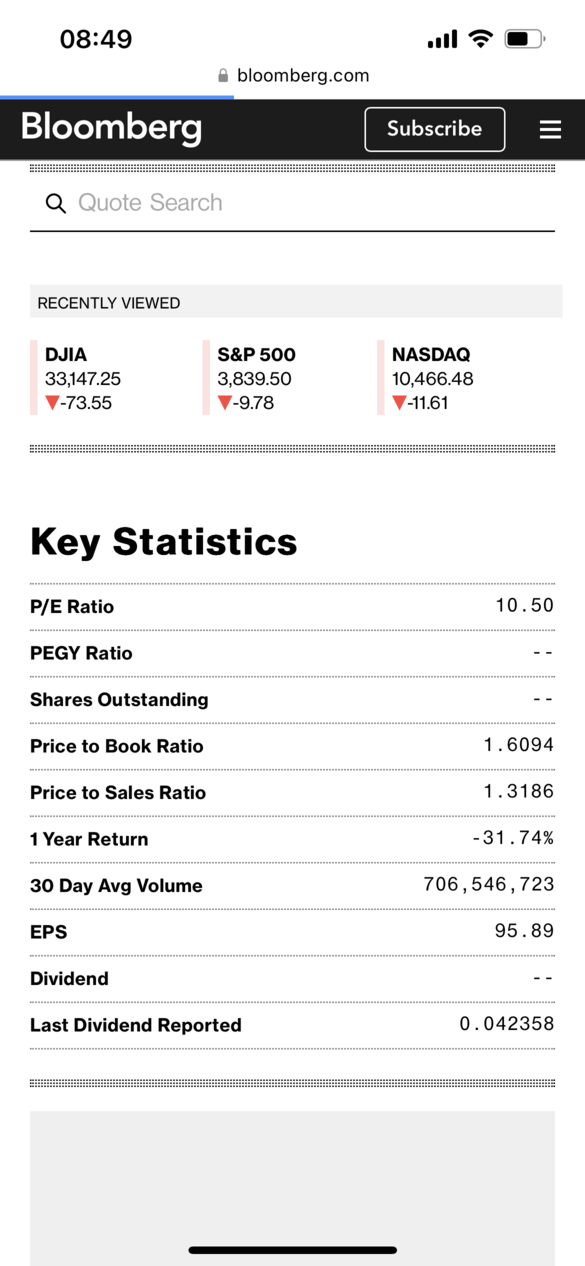
Task: Open the hamburger menu icon
Action: pos(550,130)
